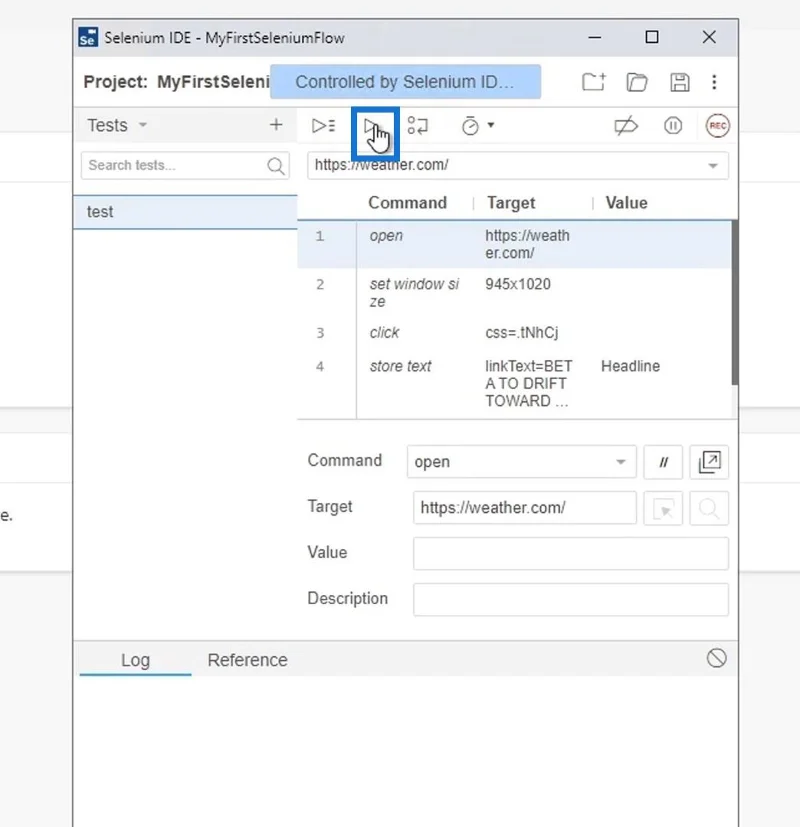The height and width of the screenshot is (827, 800).
Task: Run all tests in suite
Action: [323, 126]
